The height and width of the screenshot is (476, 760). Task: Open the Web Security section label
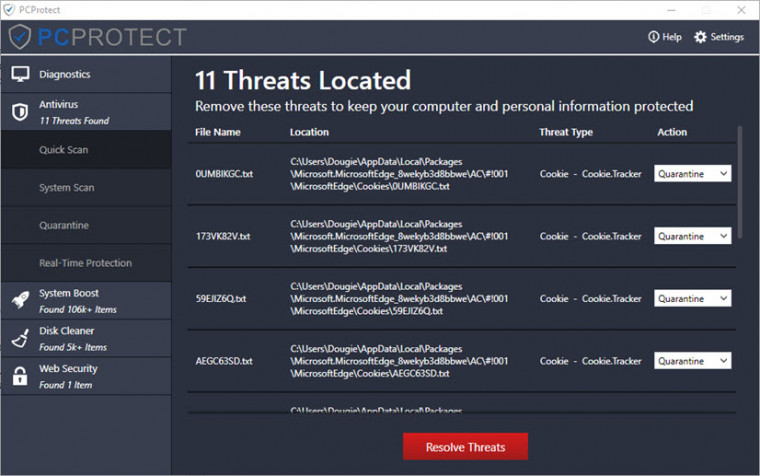[68, 369]
